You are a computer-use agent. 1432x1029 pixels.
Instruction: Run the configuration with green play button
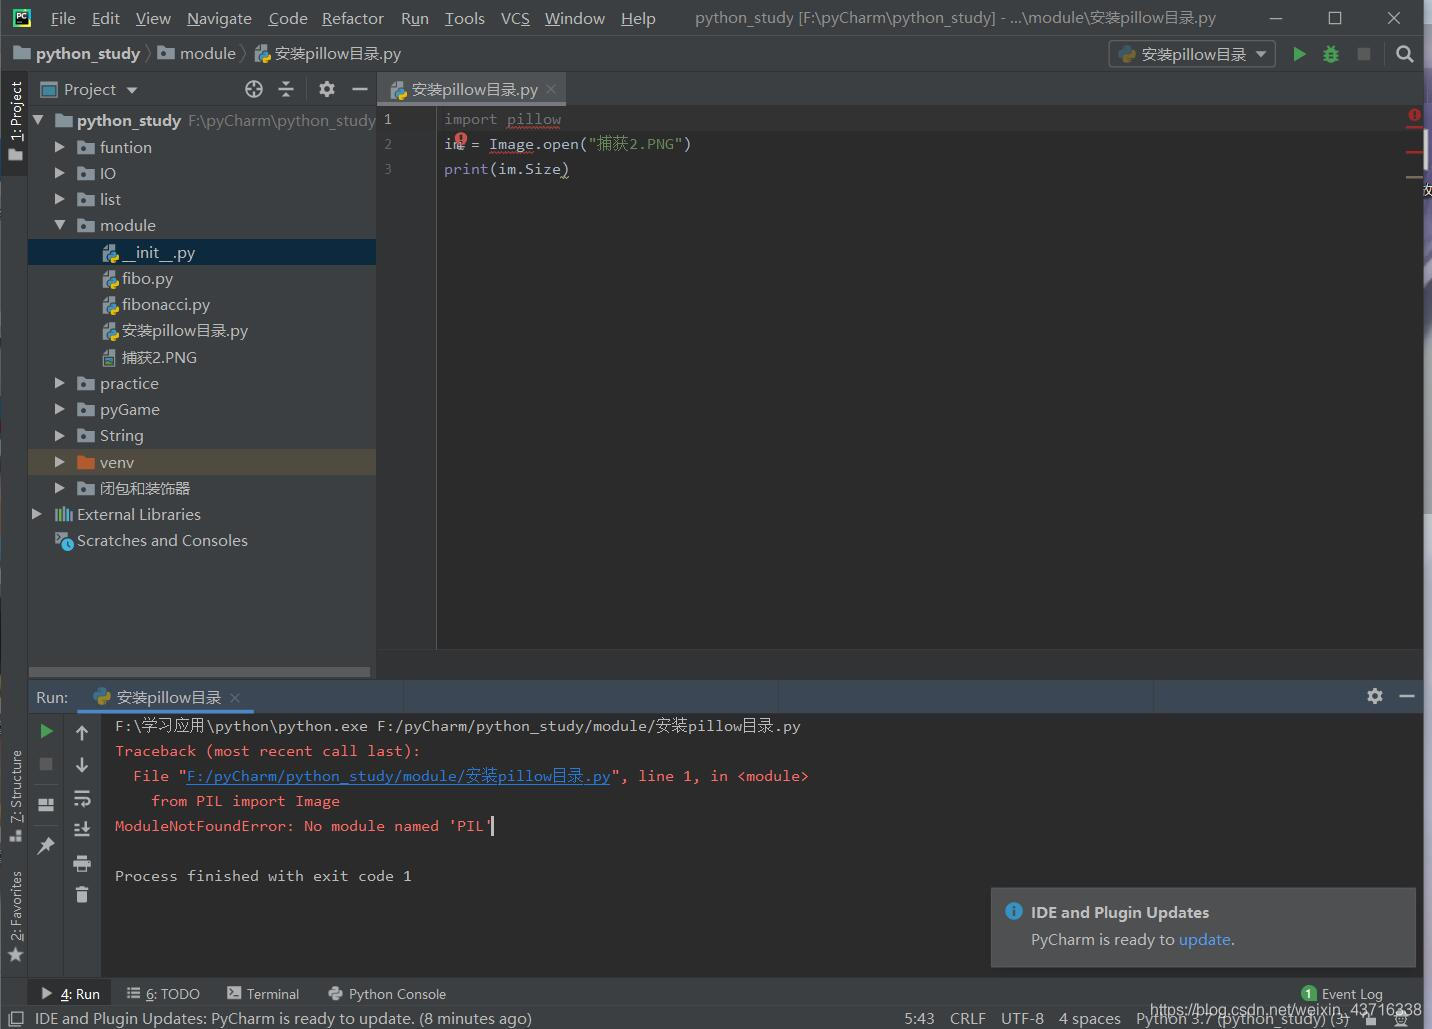click(x=1299, y=54)
